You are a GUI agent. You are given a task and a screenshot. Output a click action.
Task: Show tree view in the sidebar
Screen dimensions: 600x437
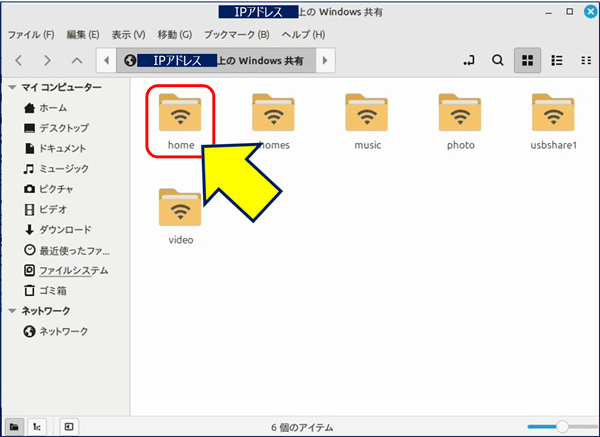pyautogui.click(x=37, y=427)
